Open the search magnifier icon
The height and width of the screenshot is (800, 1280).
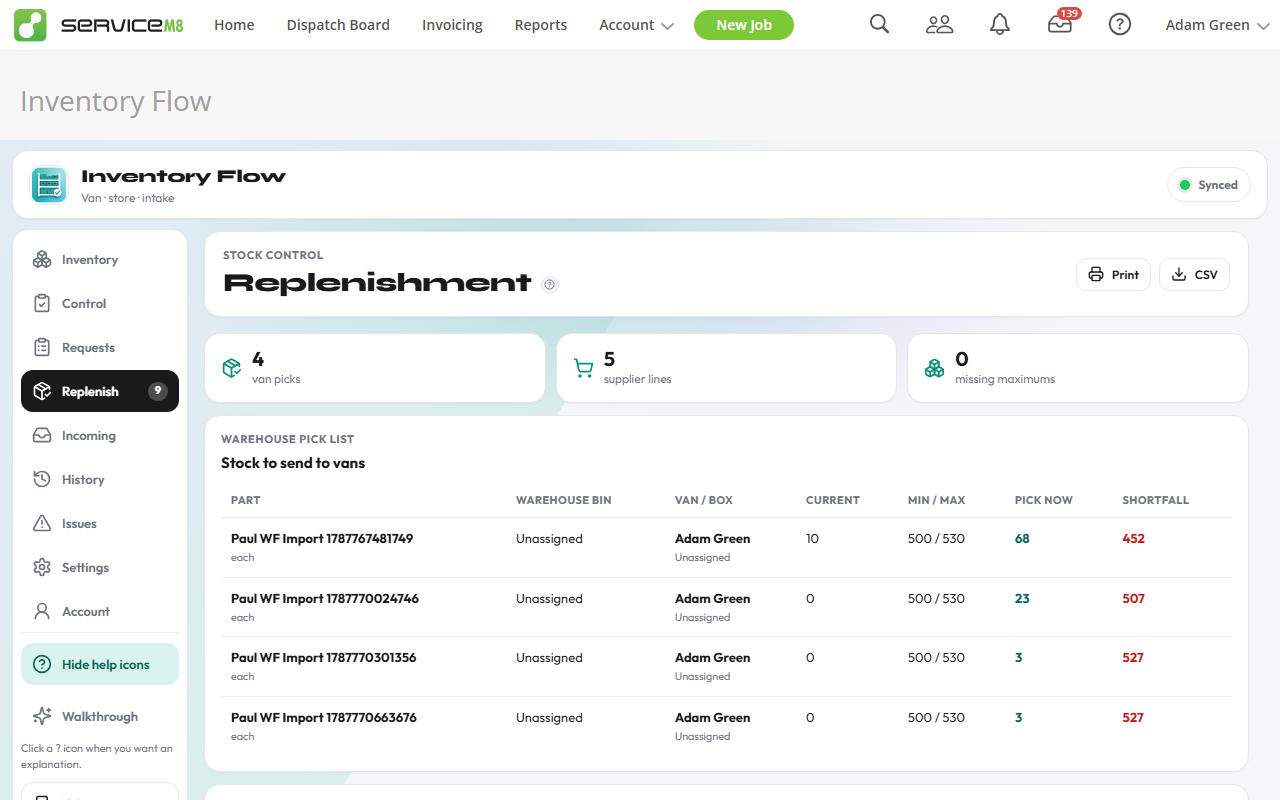pyautogui.click(x=879, y=25)
